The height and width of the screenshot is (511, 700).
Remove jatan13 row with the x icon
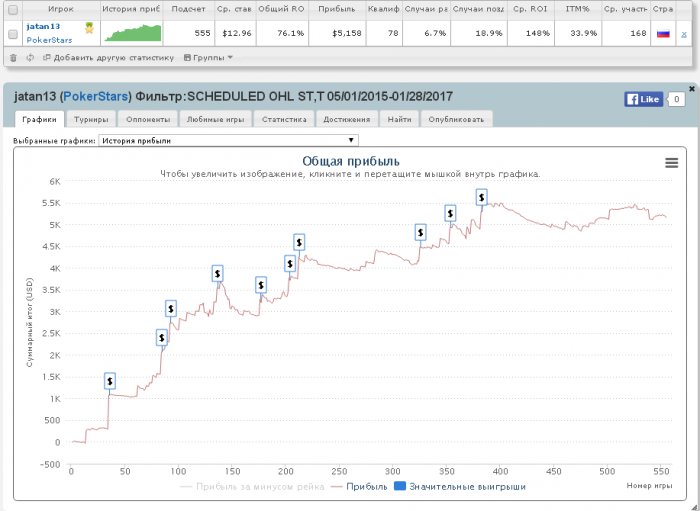click(683, 34)
